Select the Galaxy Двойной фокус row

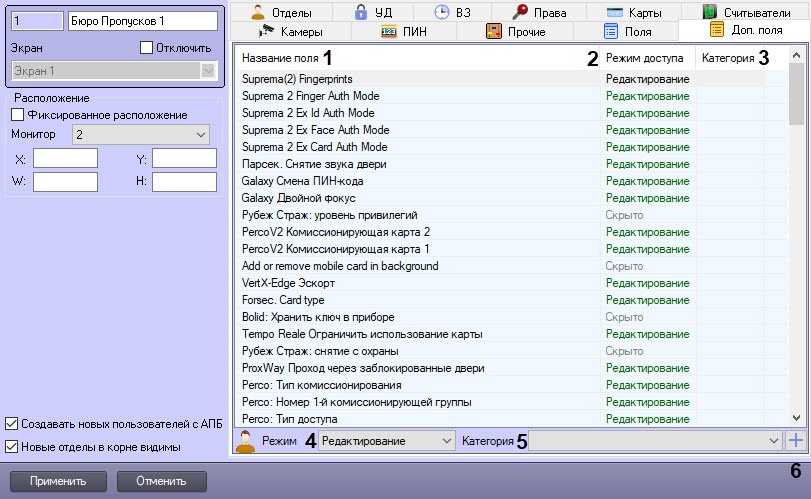coord(418,198)
